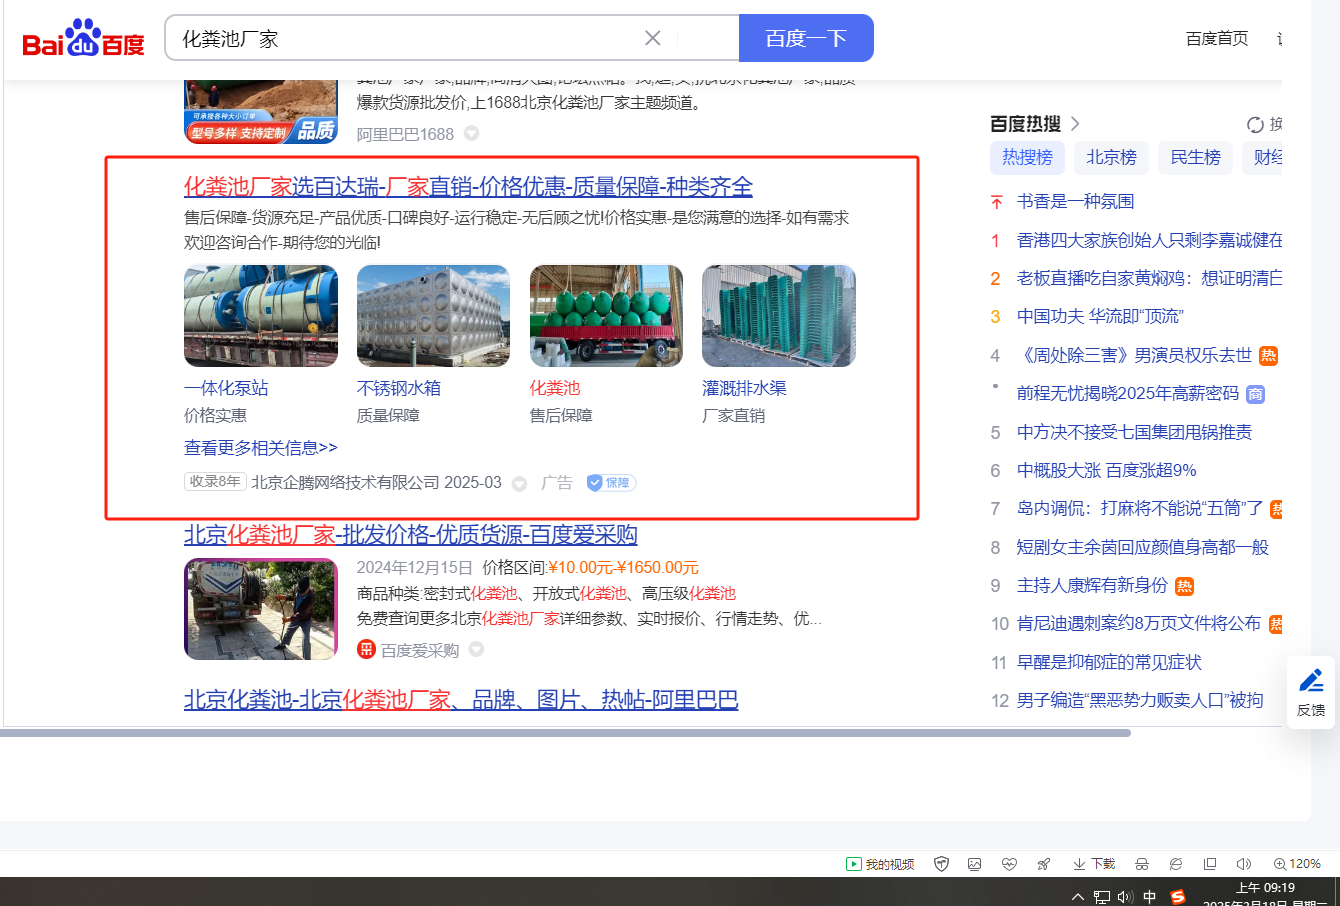Click the horizontal page scrollbar
Viewport: 1340px width, 906px height.
pos(565,733)
